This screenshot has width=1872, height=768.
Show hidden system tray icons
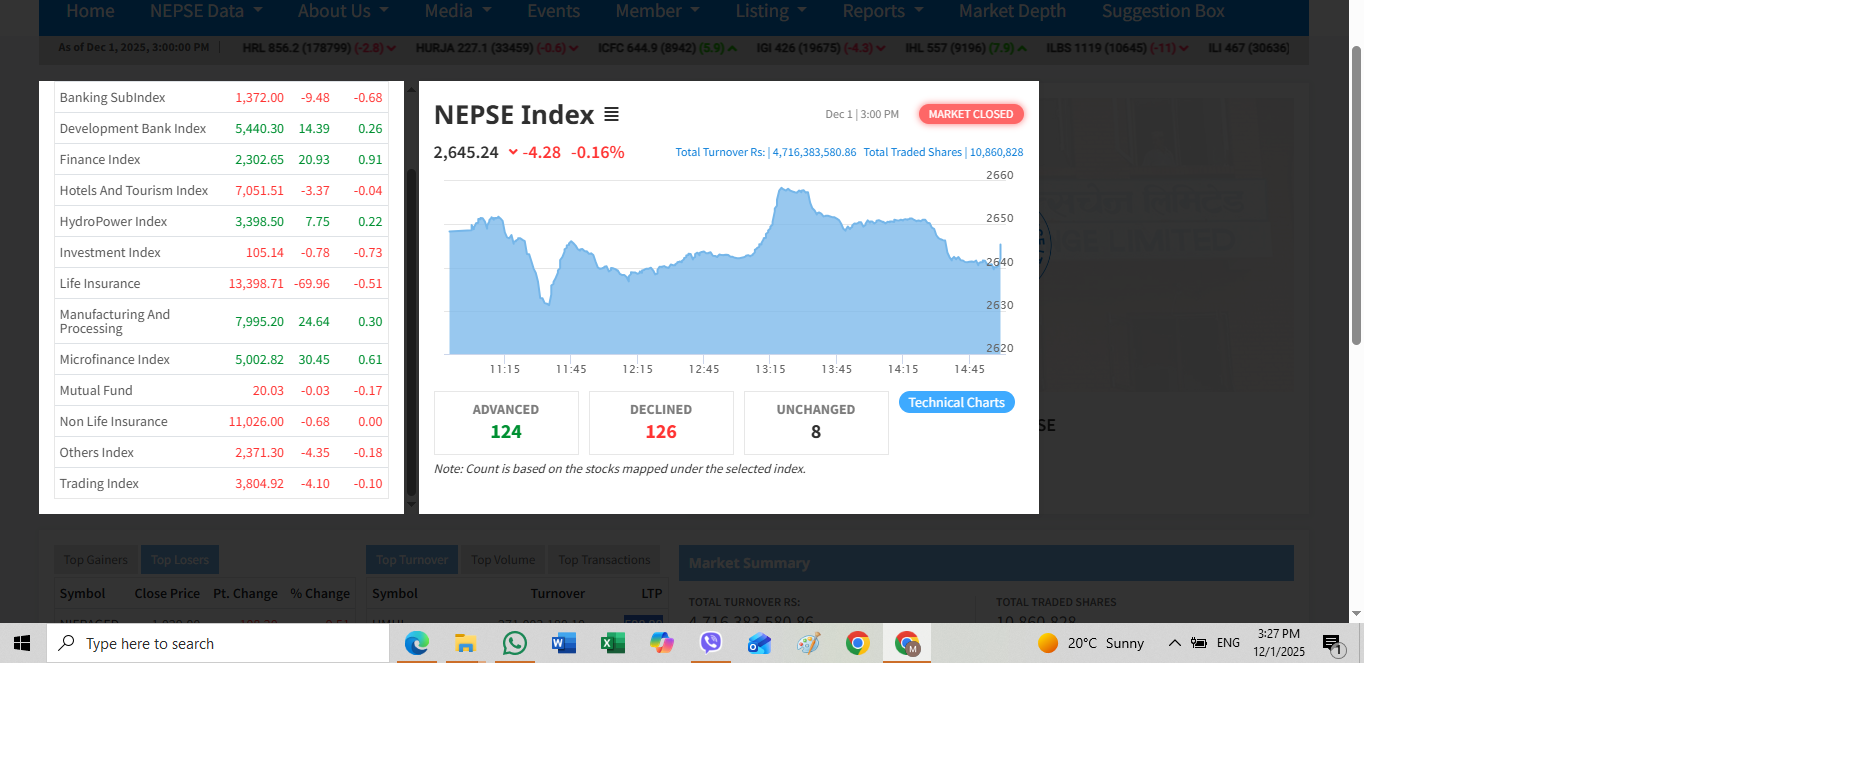(x=1174, y=643)
